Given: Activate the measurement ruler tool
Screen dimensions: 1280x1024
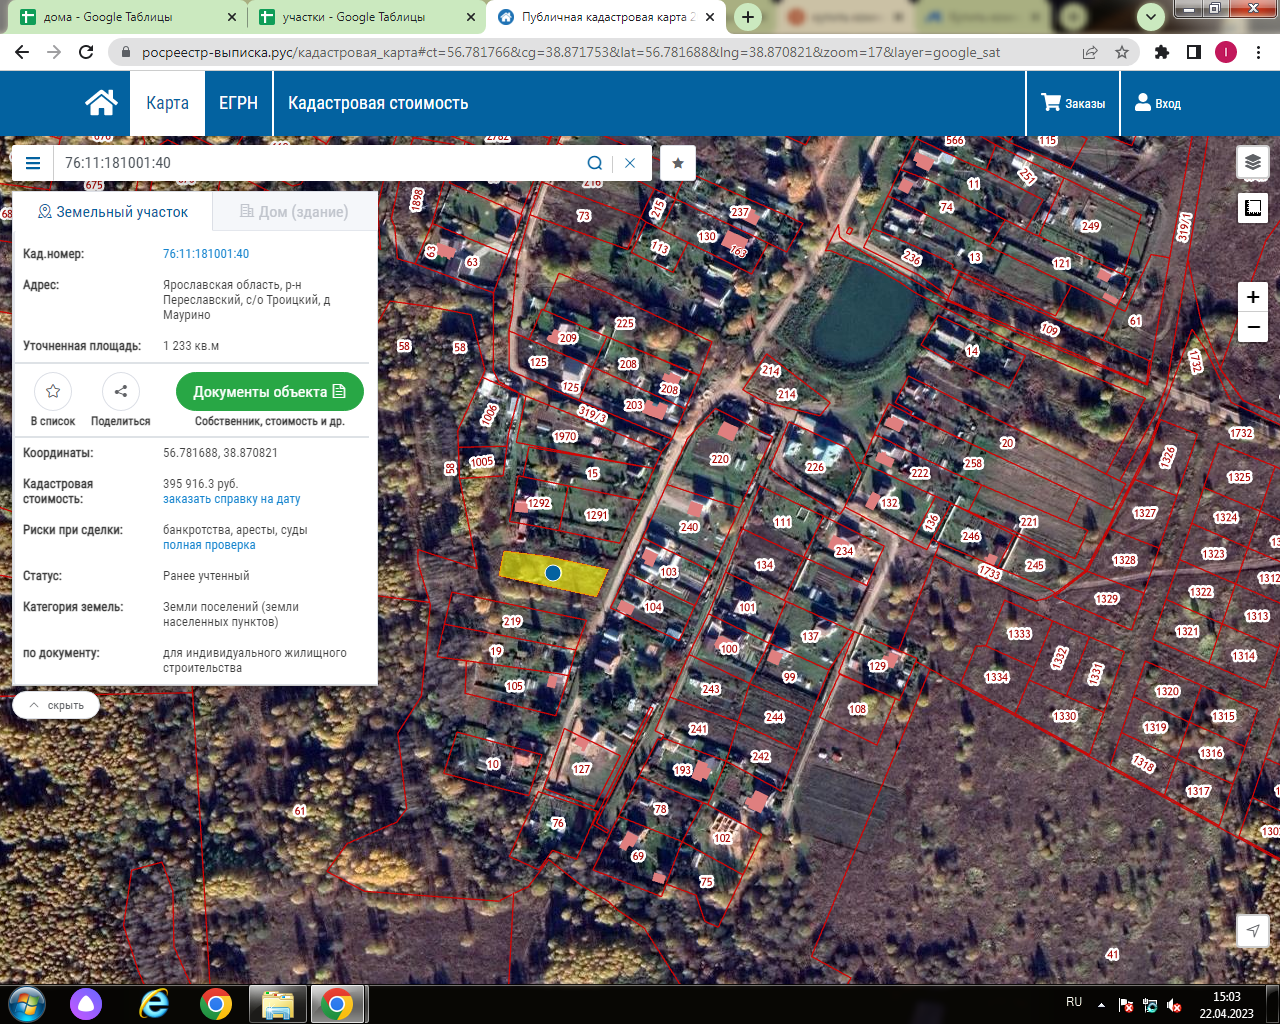Looking at the screenshot, I should (x=1253, y=208).
